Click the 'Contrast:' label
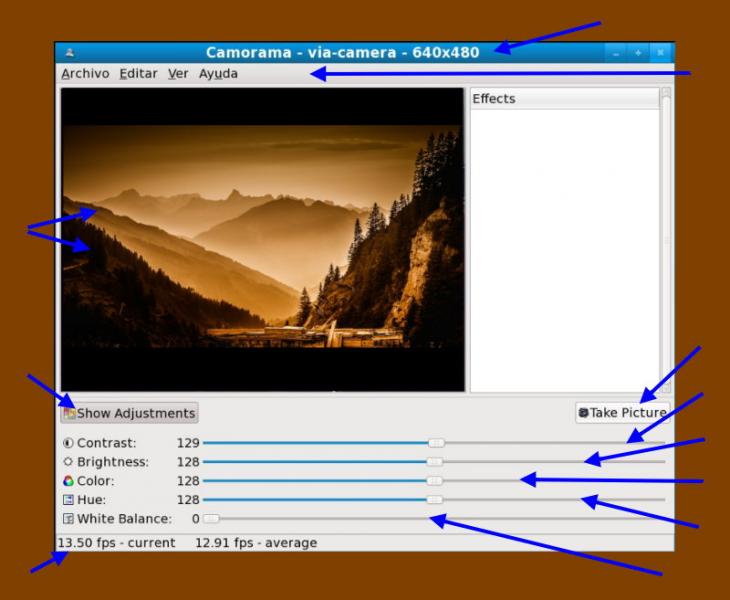This screenshot has width=730, height=600. pyautogui.click(x=107, y=443)
